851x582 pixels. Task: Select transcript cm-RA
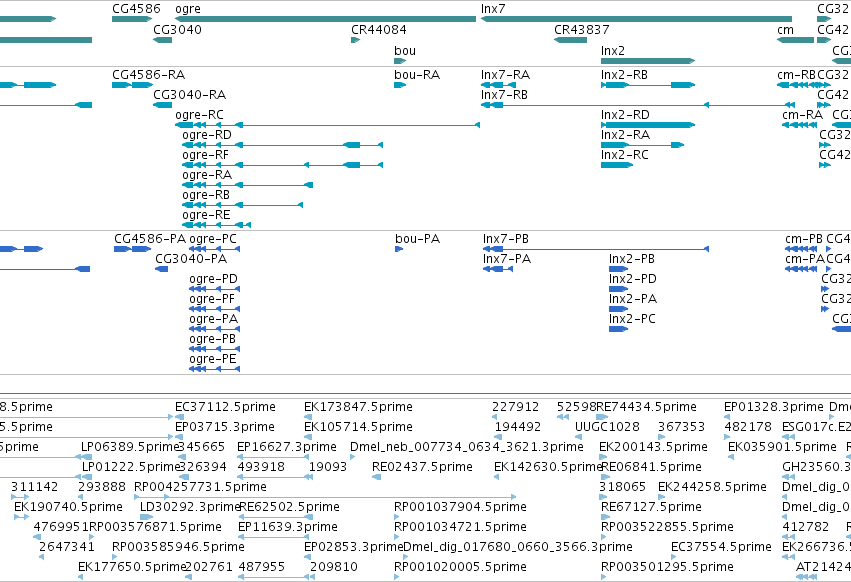pos(800,125)
